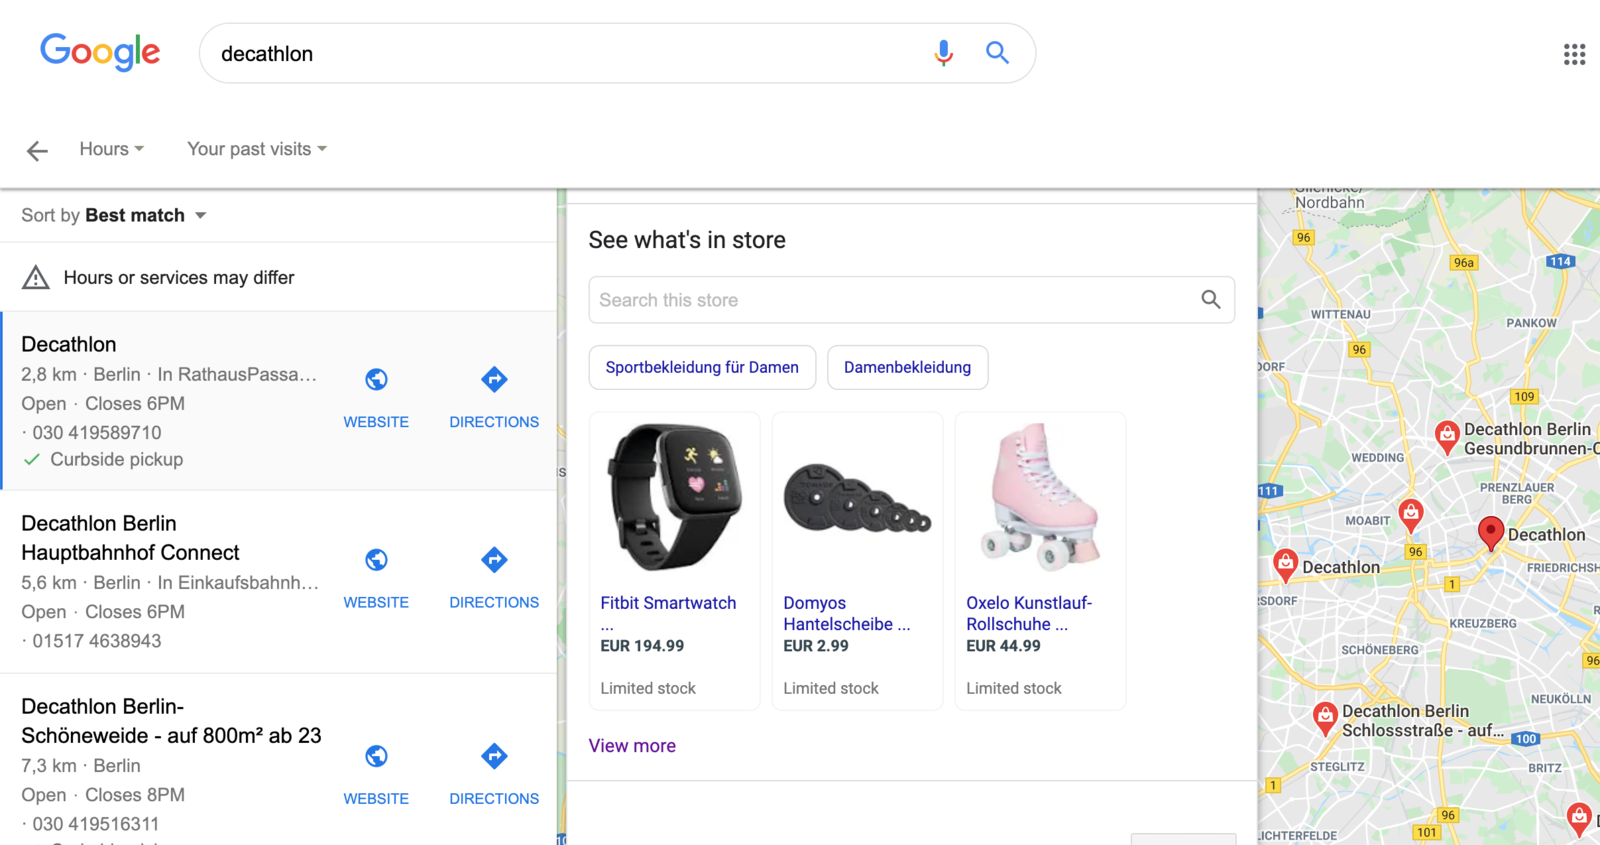
Task: Click EUR 2.99 price
Action: coord(816,646)
